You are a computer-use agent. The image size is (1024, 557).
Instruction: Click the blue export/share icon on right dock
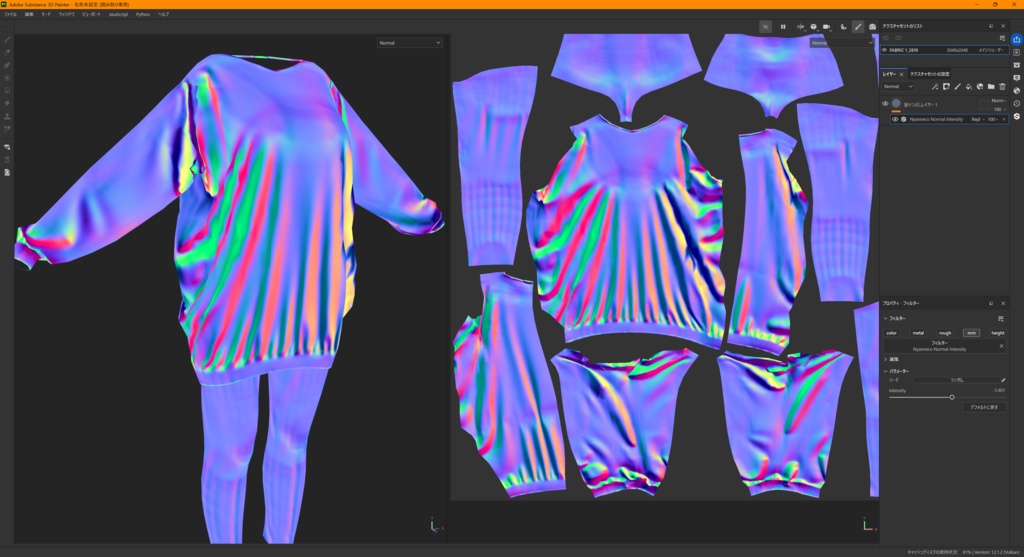coord(1017,39)
